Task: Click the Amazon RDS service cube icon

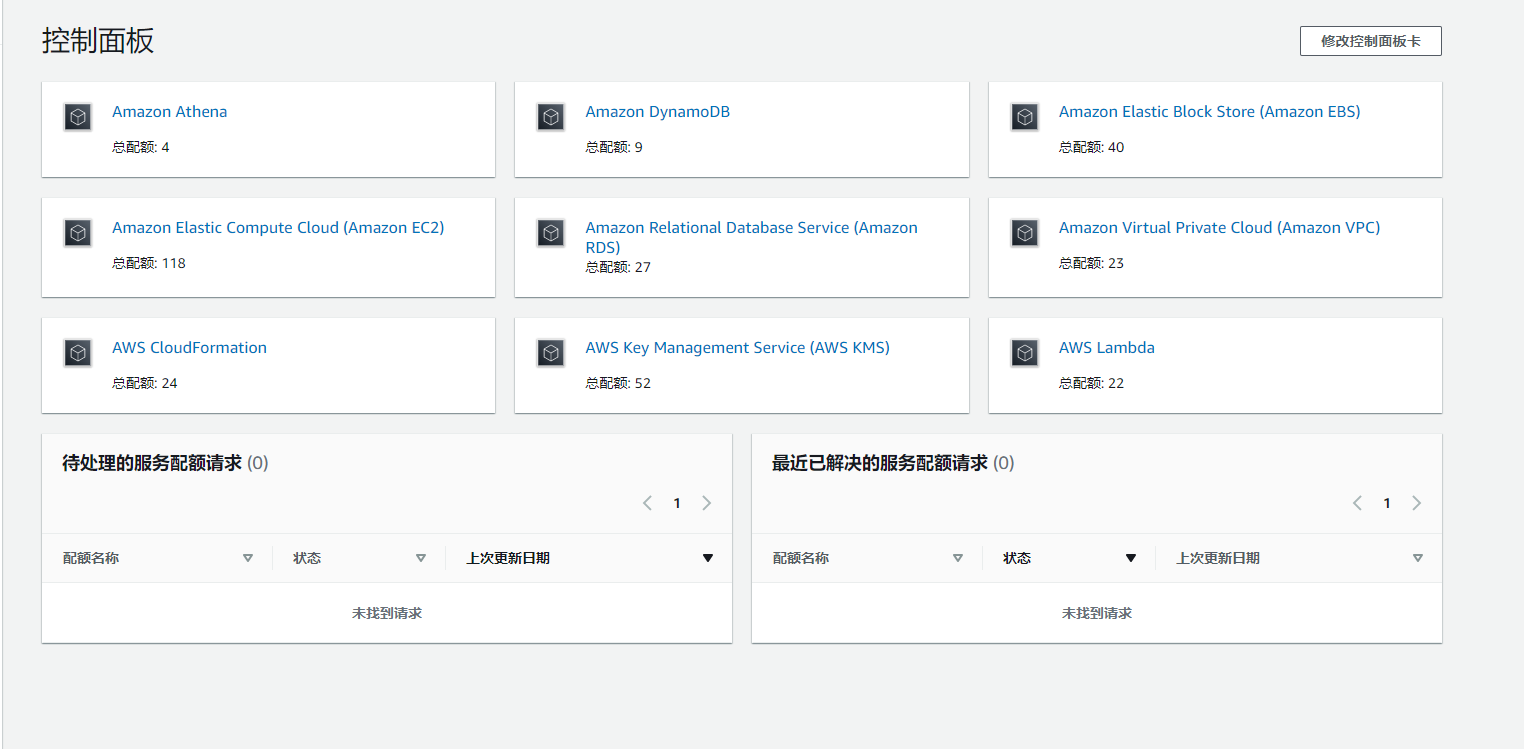Action: [551, 233]
